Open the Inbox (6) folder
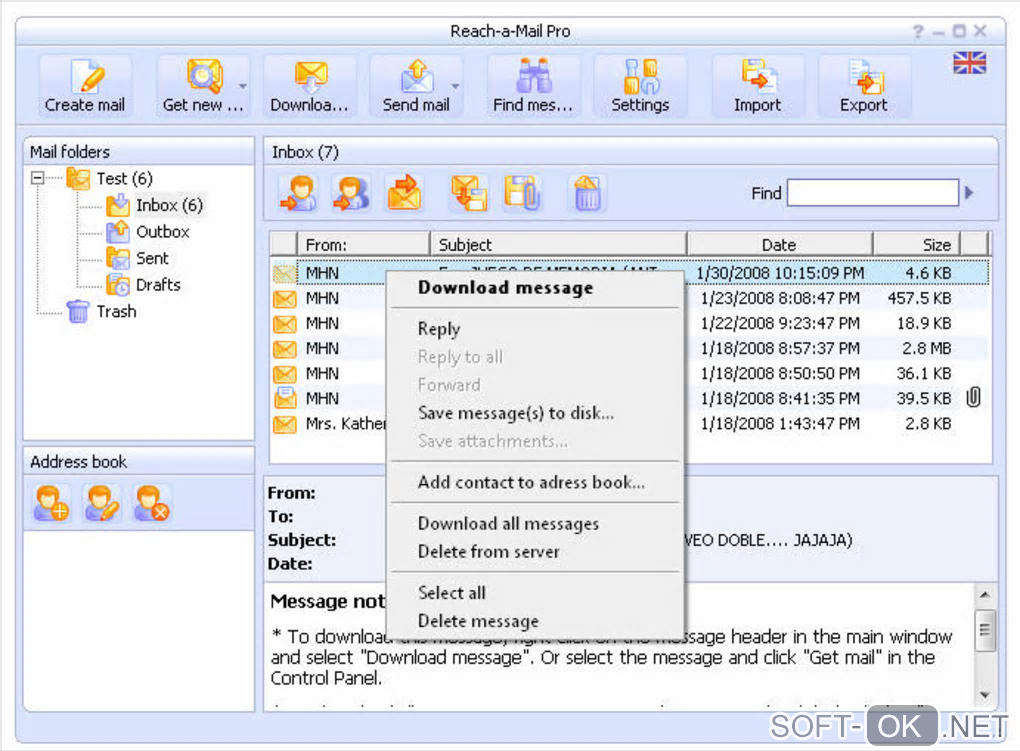The width and height of the screenshot is (1020, 751). [169, 205]
